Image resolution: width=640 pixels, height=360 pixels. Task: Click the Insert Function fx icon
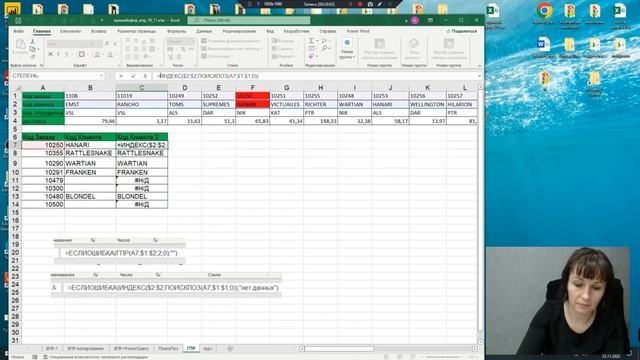coord(145,76)
